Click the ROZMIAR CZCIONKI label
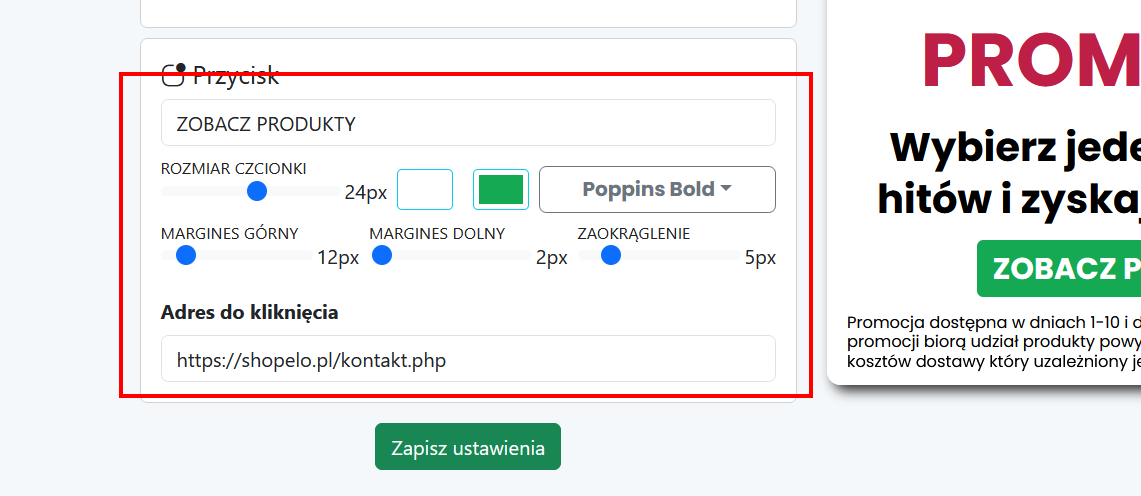This screenshot has height=496, width=1141. pos(233,168)
